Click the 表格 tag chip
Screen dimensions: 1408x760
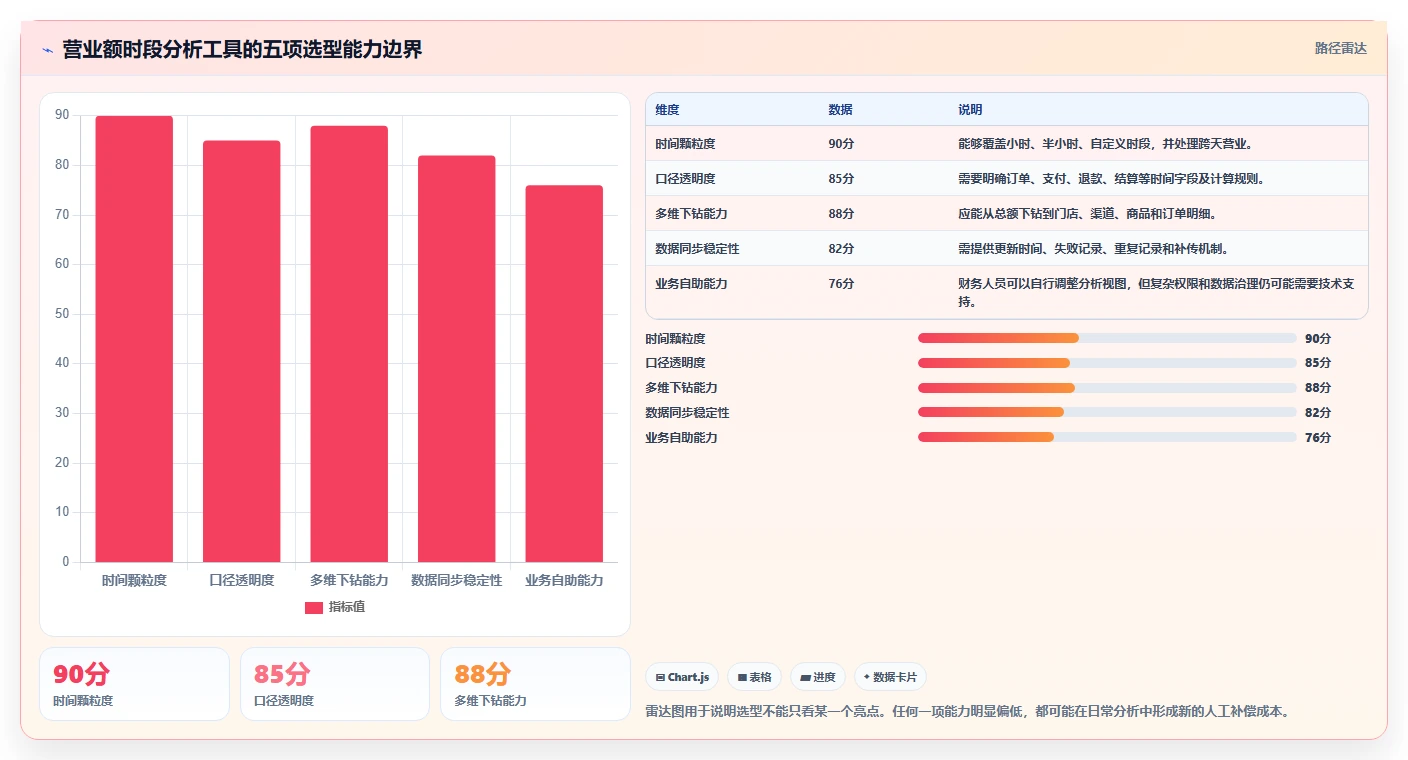pos(755,677)
